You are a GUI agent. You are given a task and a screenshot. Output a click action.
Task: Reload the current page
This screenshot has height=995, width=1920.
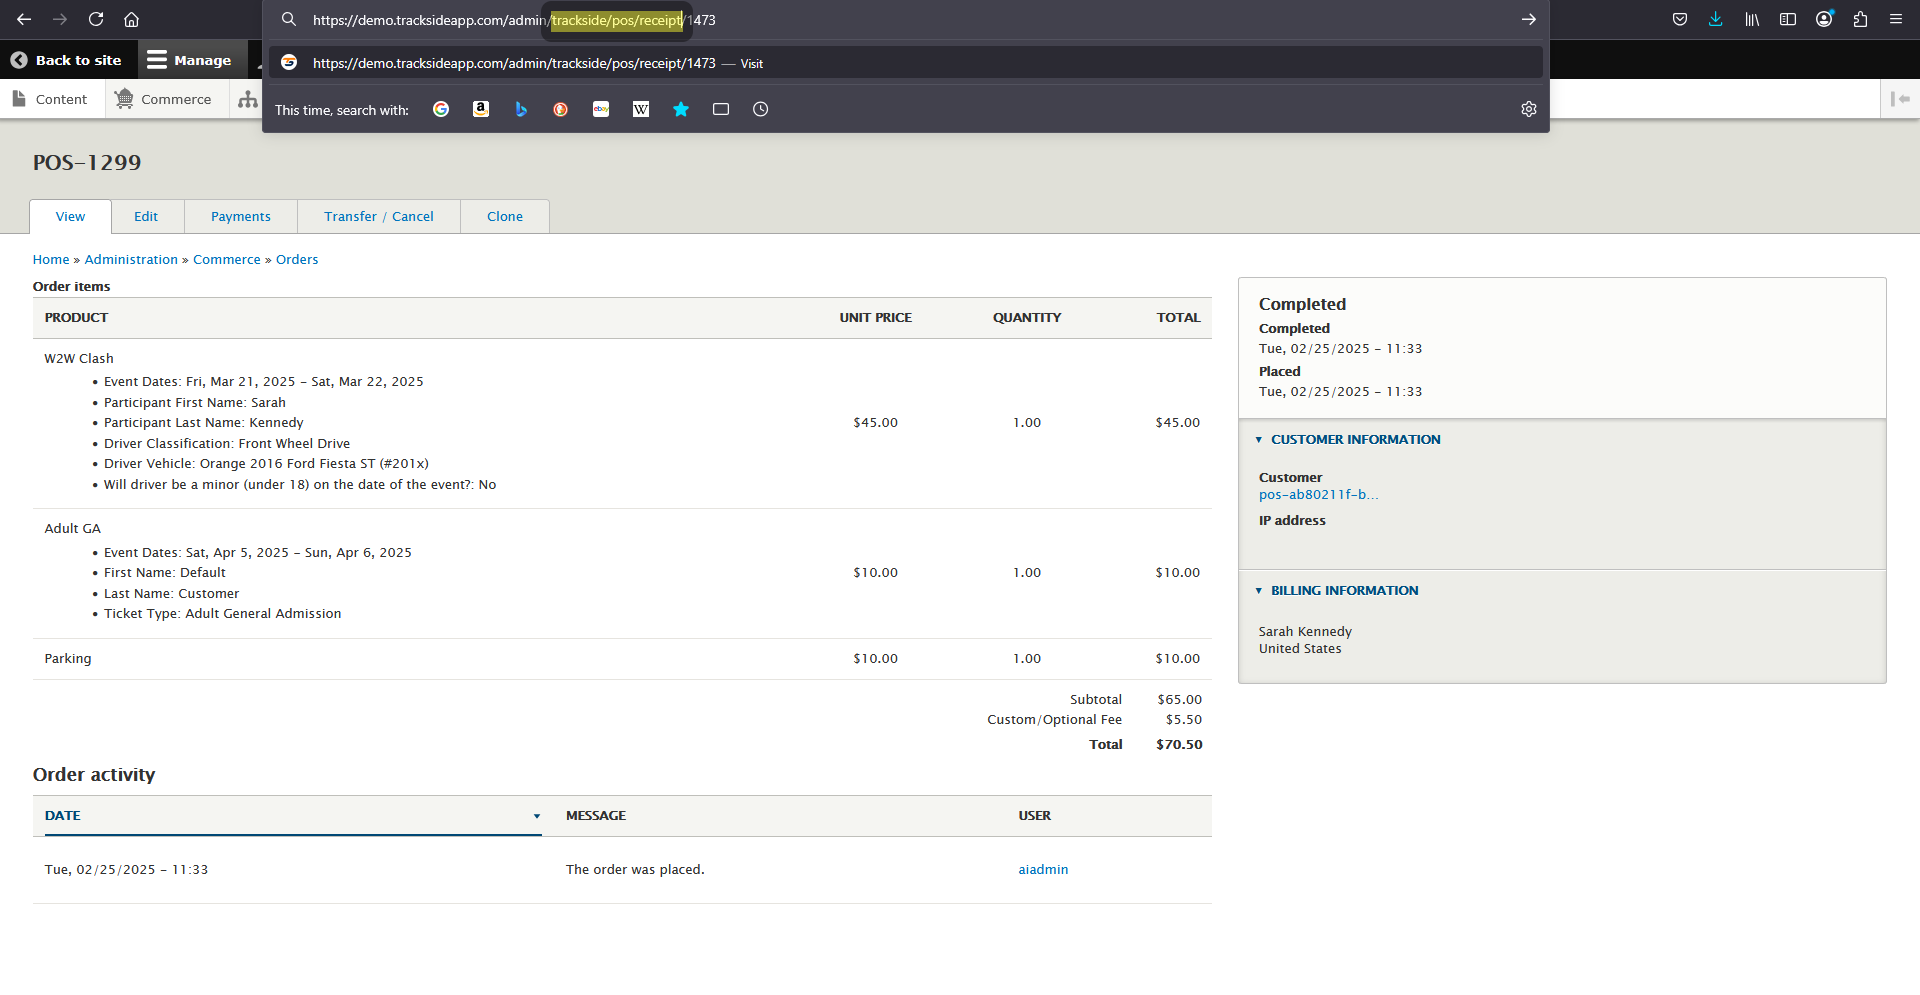point(96,19)
